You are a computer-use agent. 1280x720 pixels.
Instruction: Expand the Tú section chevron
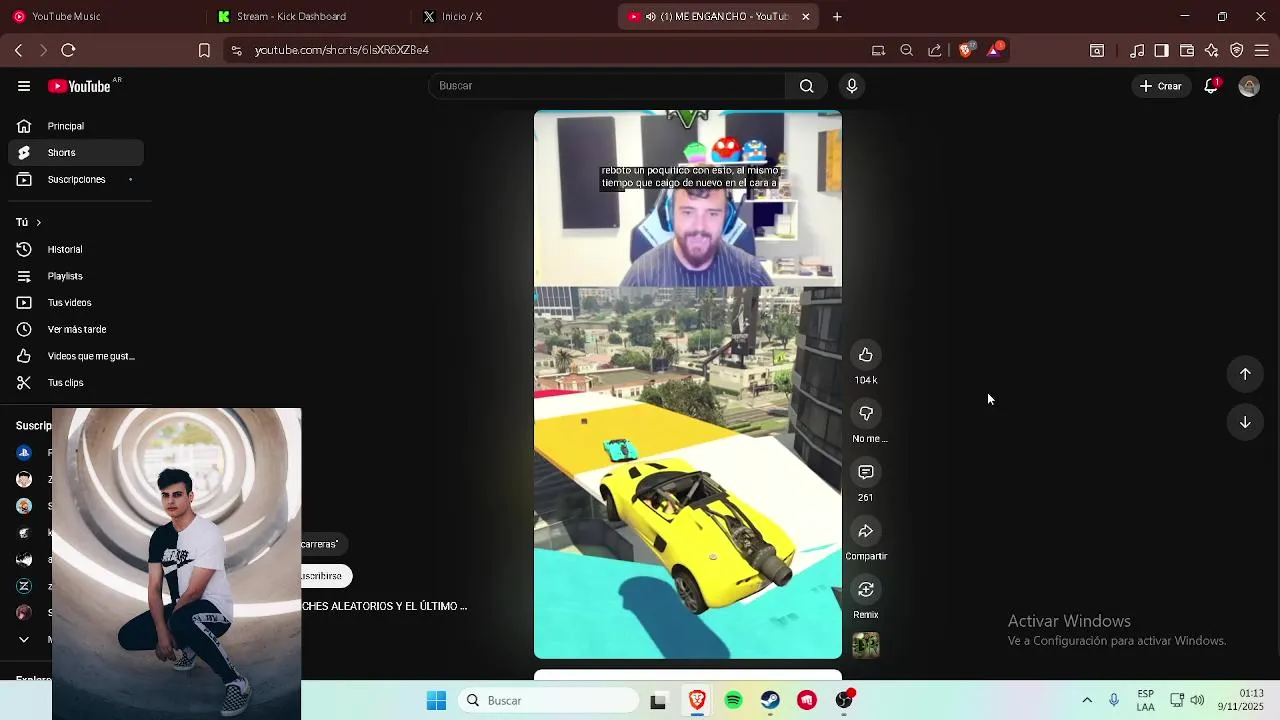pyautogui.click(x=38, y=222)
